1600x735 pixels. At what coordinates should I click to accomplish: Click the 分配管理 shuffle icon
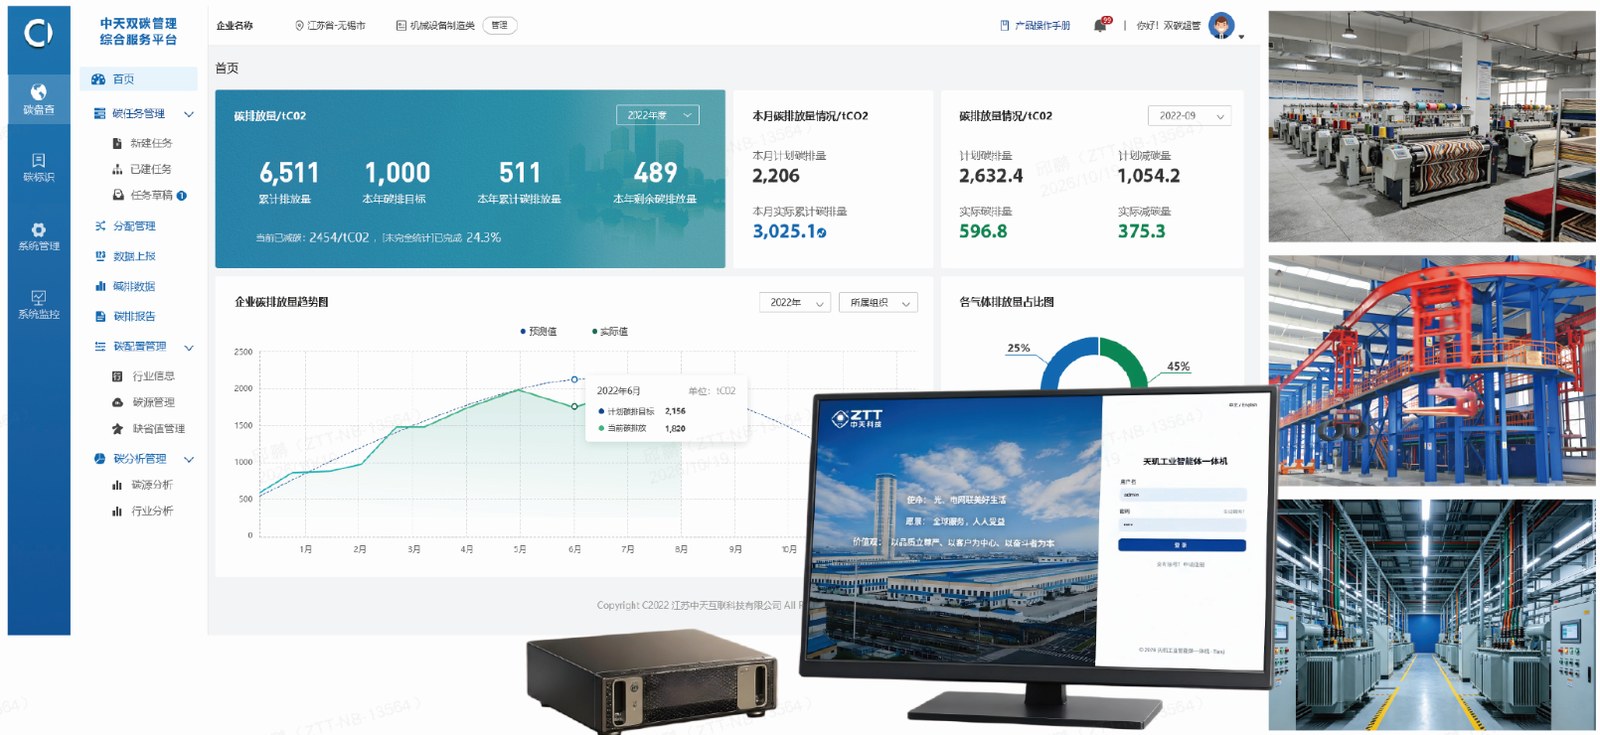pos(100,226)
